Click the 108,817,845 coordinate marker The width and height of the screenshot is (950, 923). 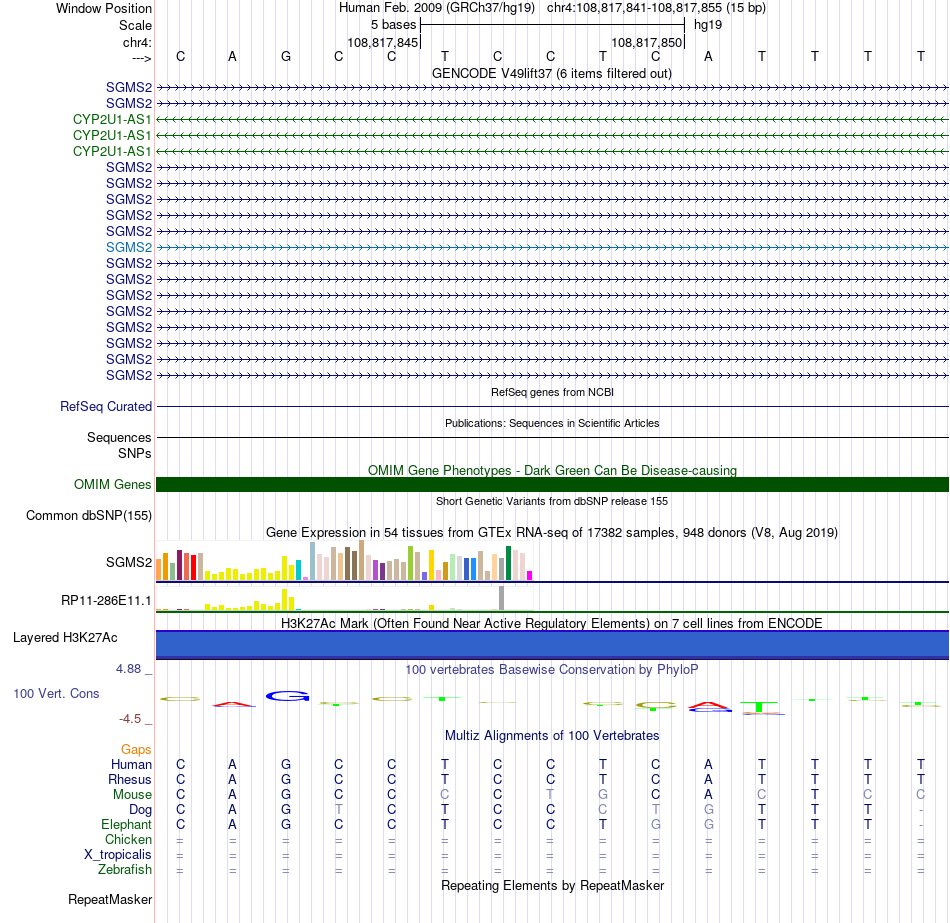click(382, 42)
